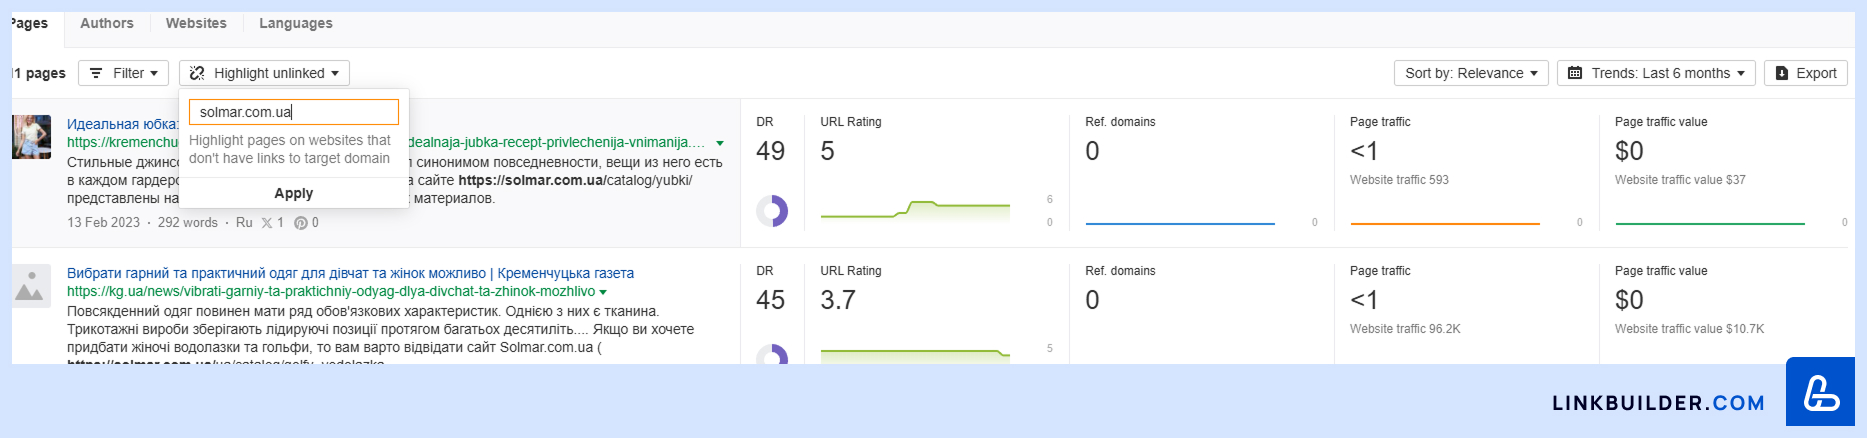Click the target domain input field
Viewport: 1867px width, 438px height.
pyautogui.click(x=294, y=112)
